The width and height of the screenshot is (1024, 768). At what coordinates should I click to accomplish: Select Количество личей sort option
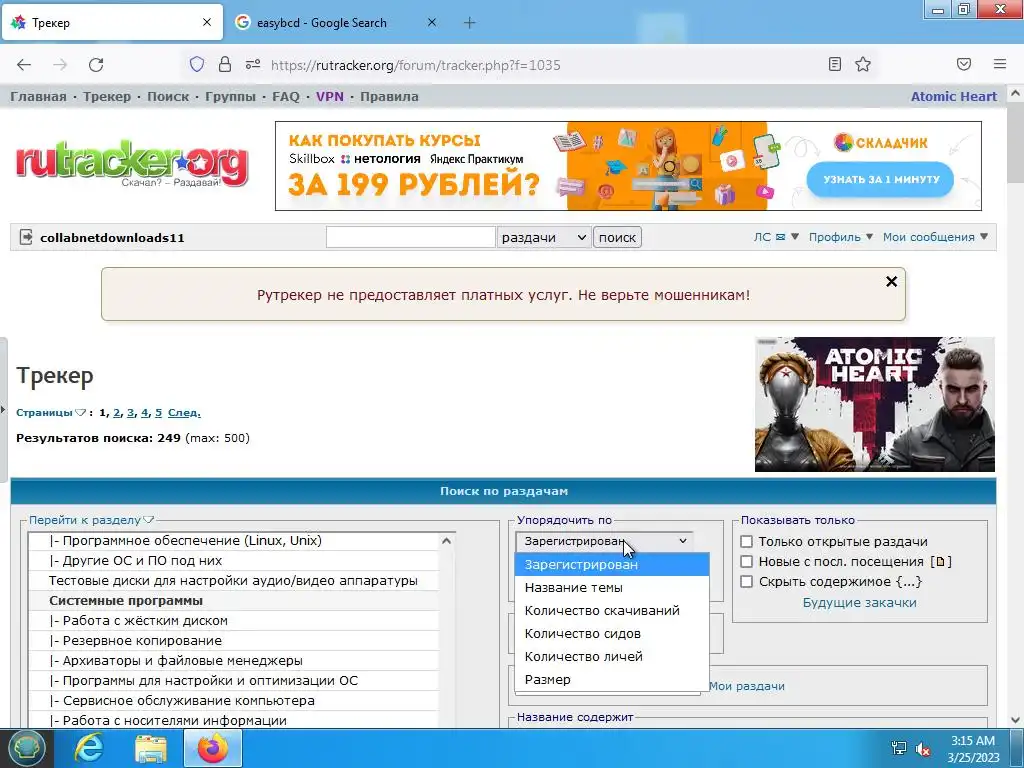pos(612,656)
